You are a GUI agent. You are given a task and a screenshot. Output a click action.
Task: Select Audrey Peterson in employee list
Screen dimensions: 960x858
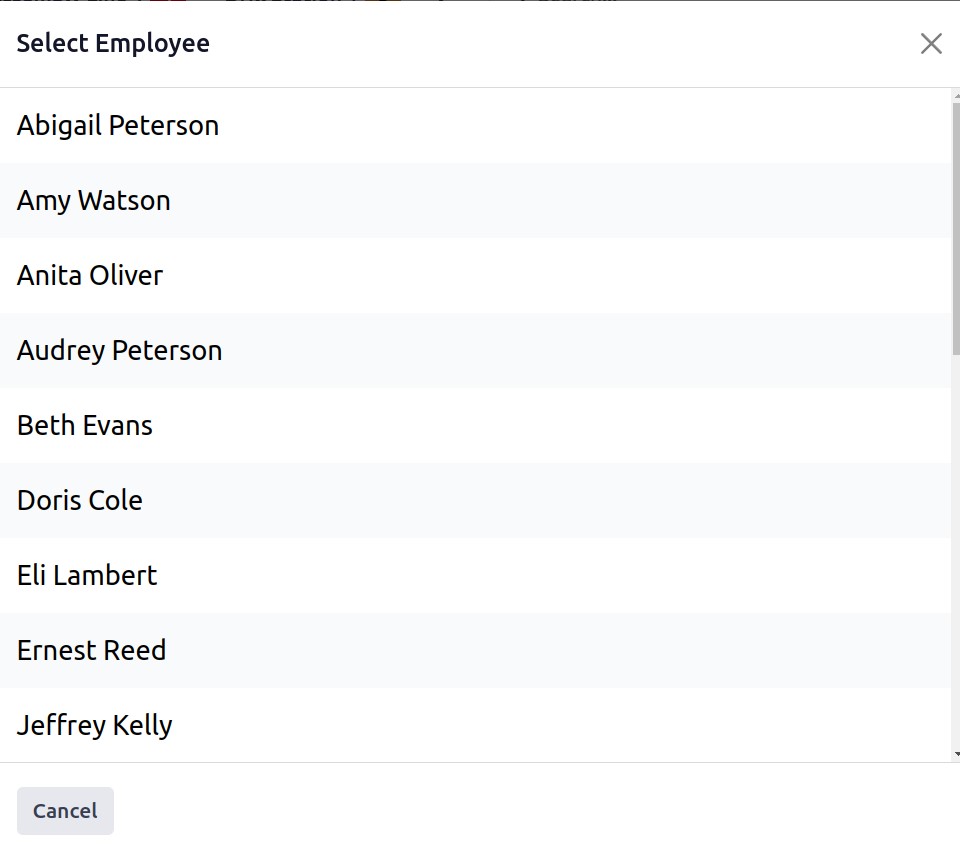pos(476,350)
